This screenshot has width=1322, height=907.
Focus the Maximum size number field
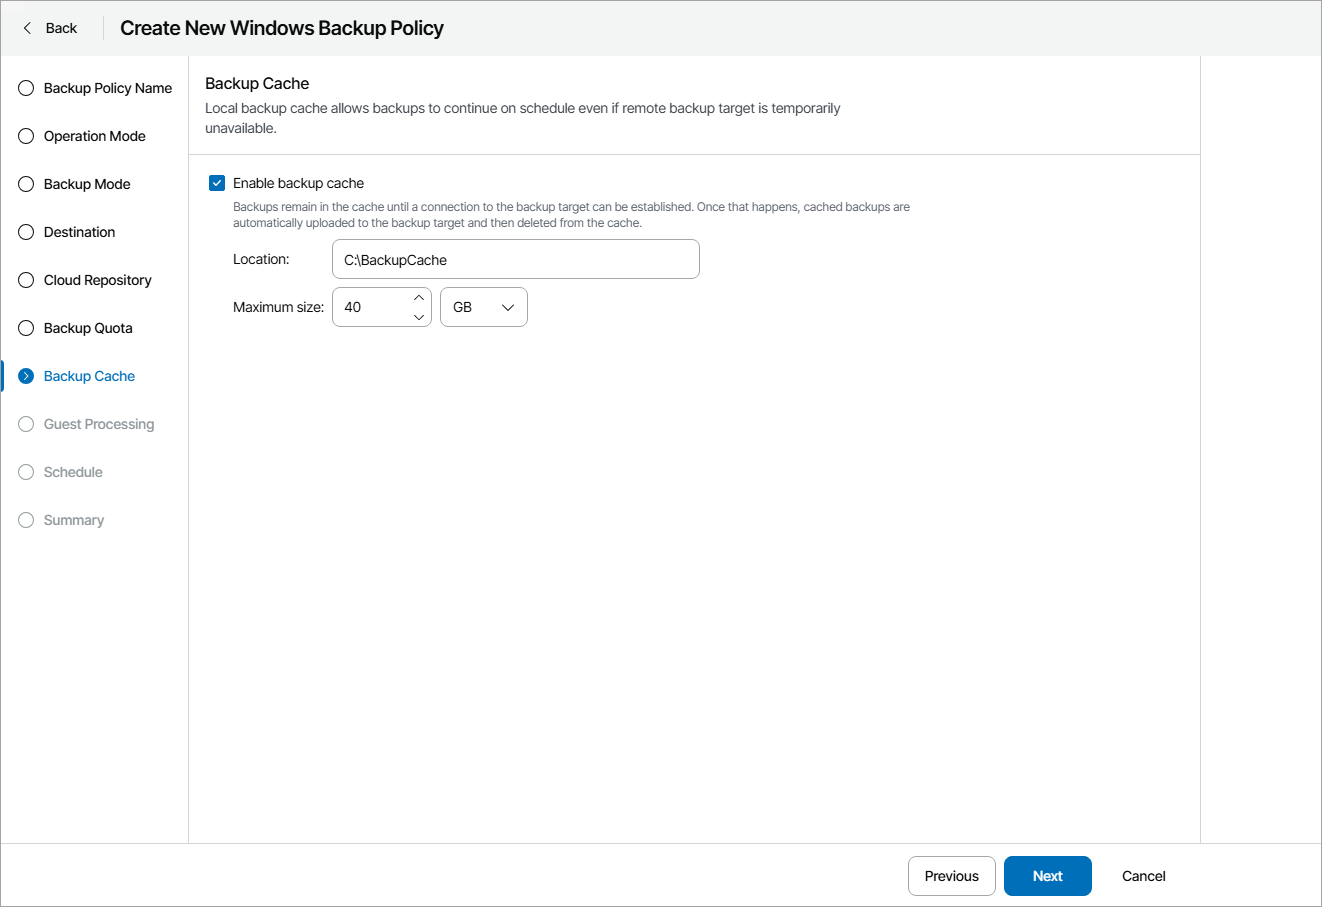[x=372, y=307]
